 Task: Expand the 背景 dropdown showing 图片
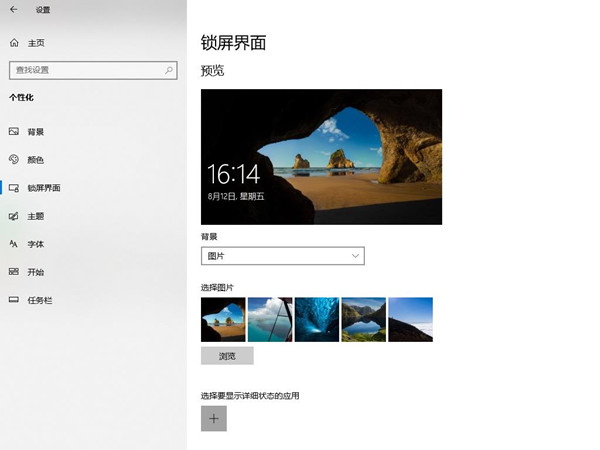(282, 257)
